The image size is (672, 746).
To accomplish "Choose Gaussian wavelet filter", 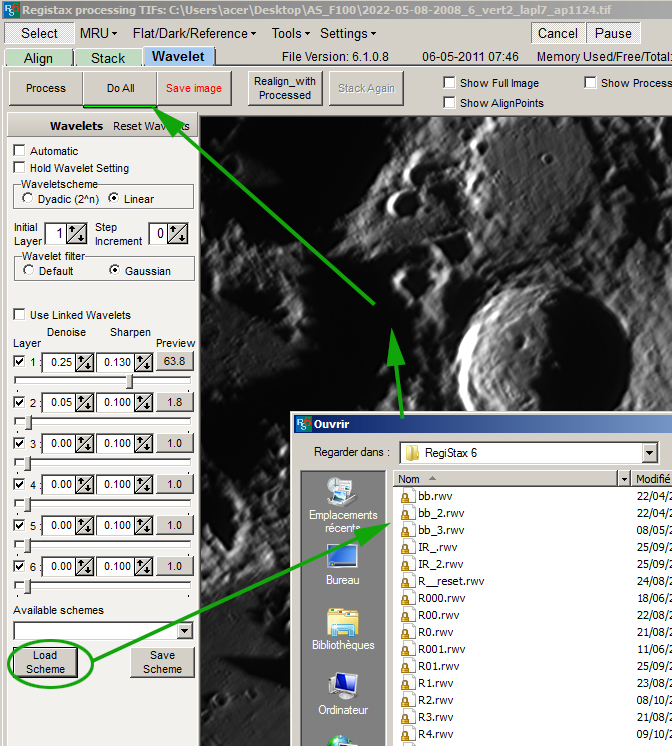I will [114, 270].
